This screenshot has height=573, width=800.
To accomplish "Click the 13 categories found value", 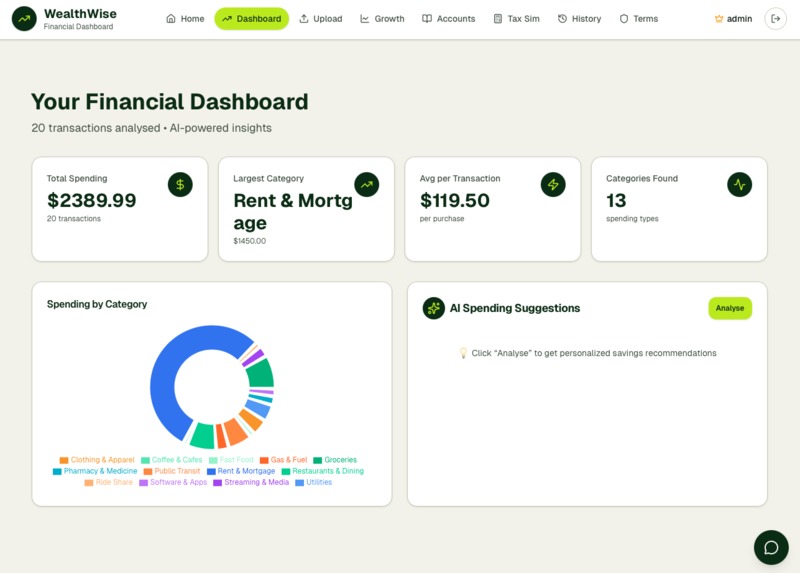I will click(x=616, y=200).
